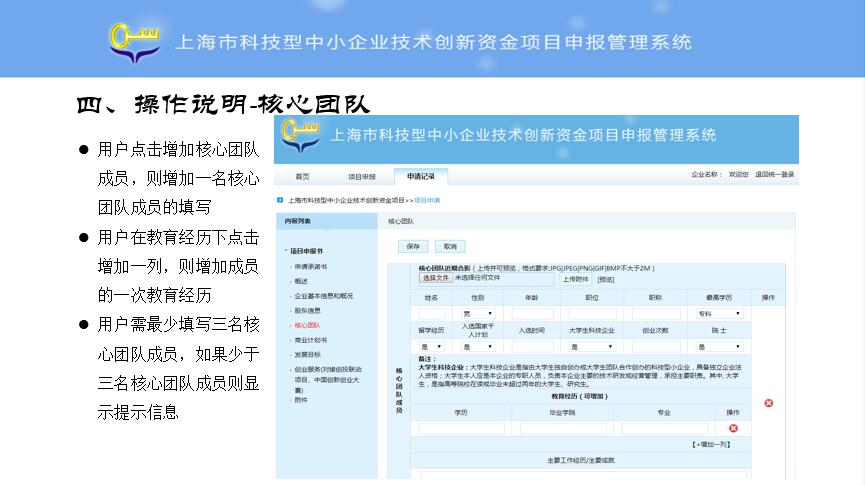865x486 pixels.
Task: Click the 学历 (degree) input under education history
Action: pyautogui.click(x=462, y=428)
